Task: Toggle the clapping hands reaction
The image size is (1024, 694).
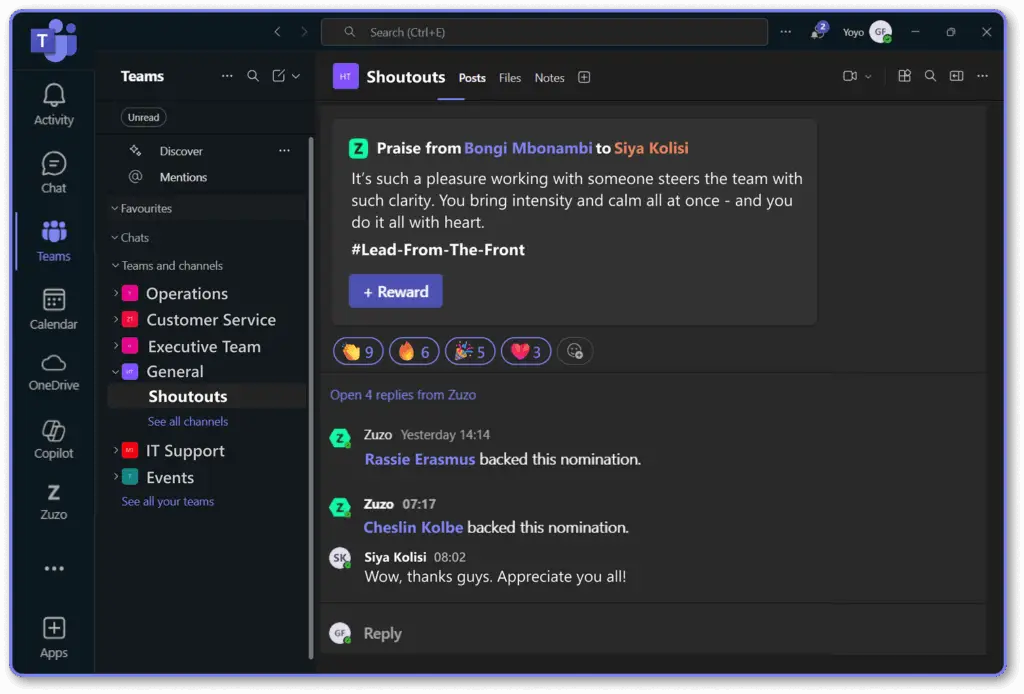Action: [357, 351]
